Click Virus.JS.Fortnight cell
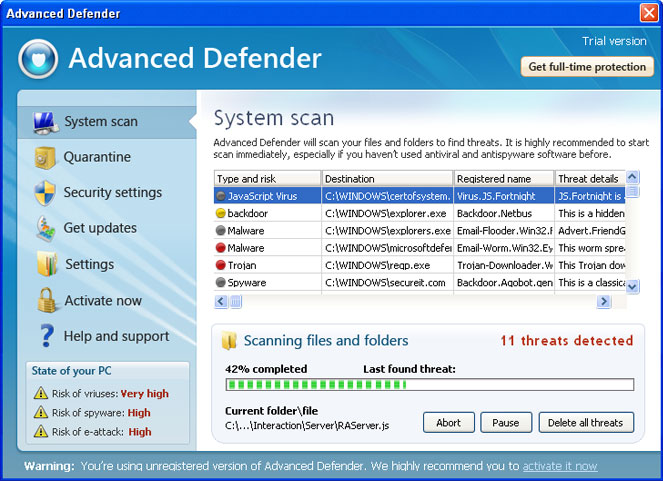 (x=504, y=196)
